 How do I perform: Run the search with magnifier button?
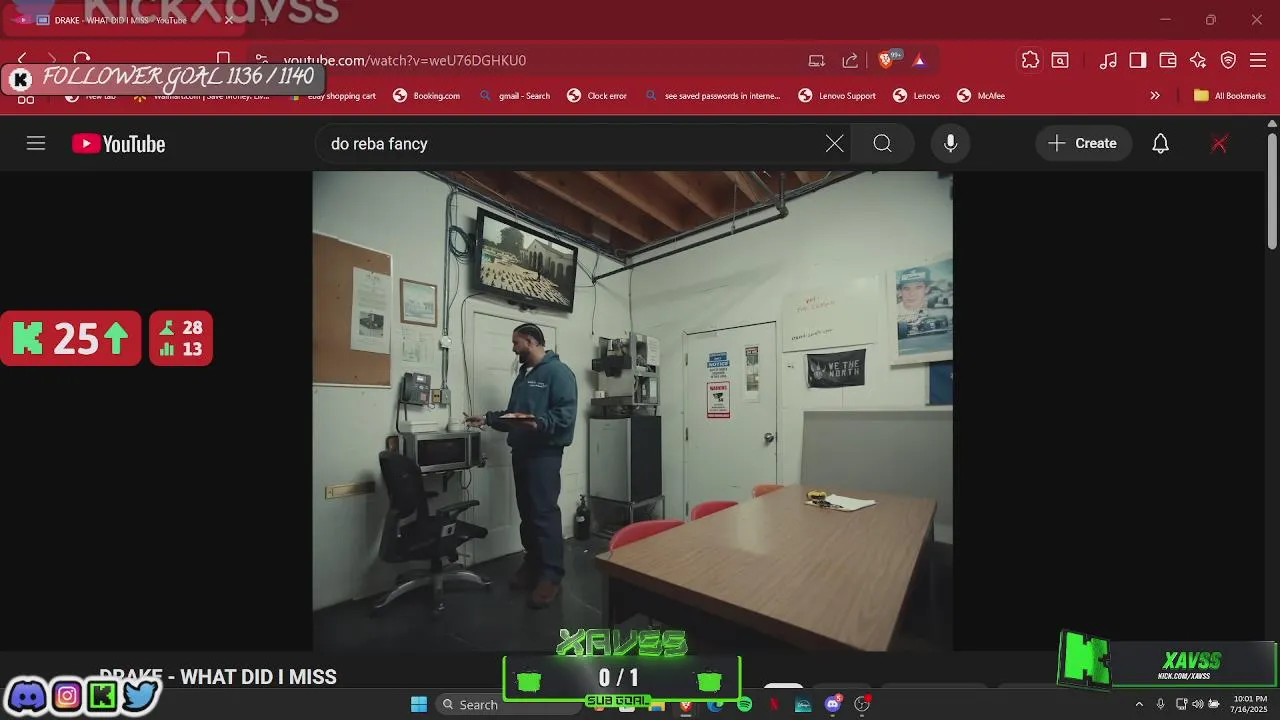[882, 144]
